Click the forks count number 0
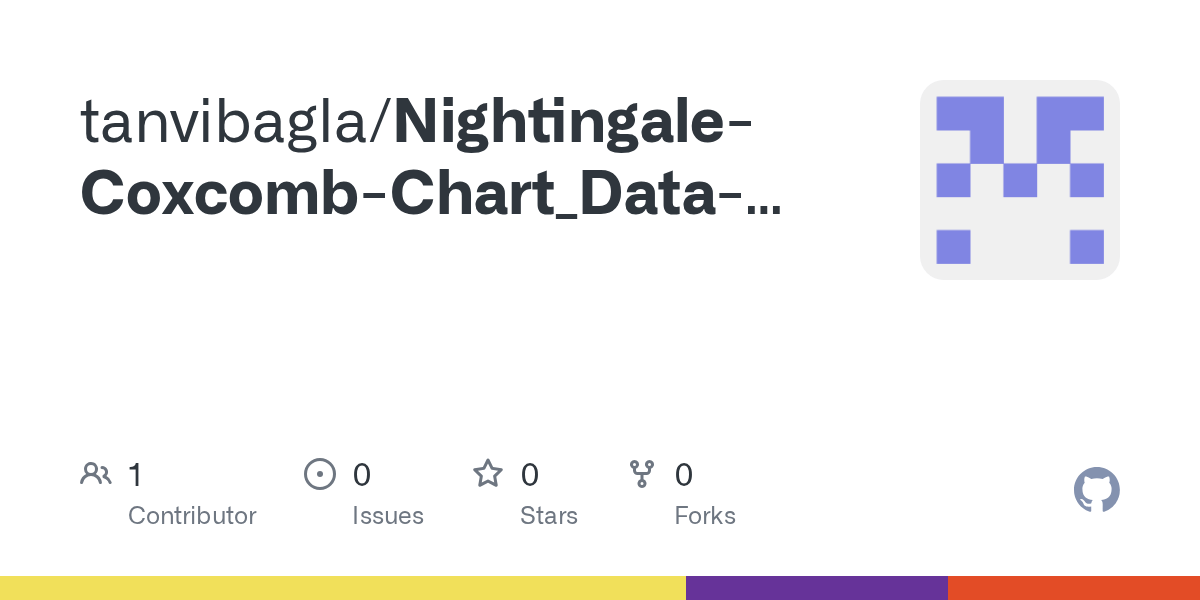The image size is (1200, 600). [x=684, y=474]
